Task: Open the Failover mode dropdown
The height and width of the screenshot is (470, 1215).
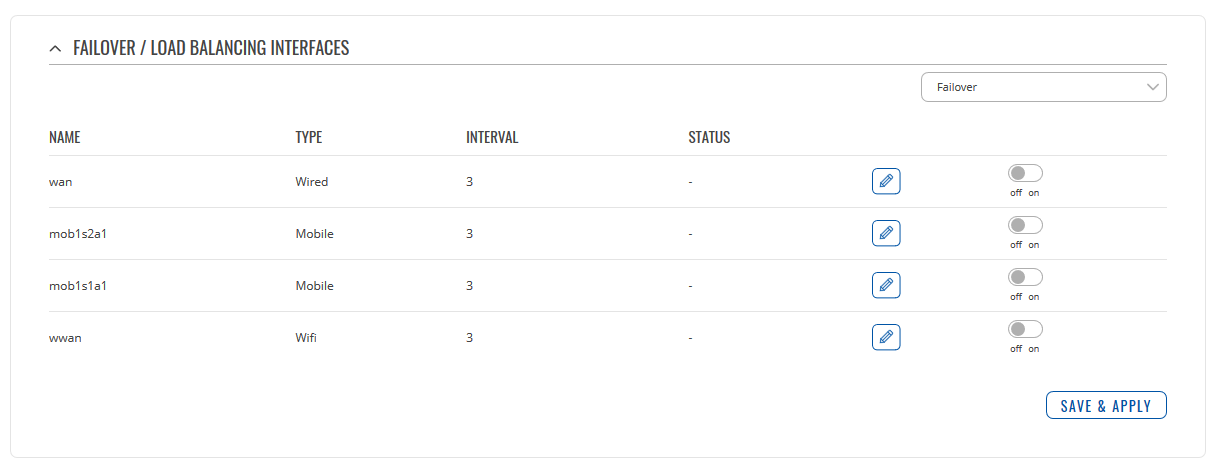Action: point(1043,87)
